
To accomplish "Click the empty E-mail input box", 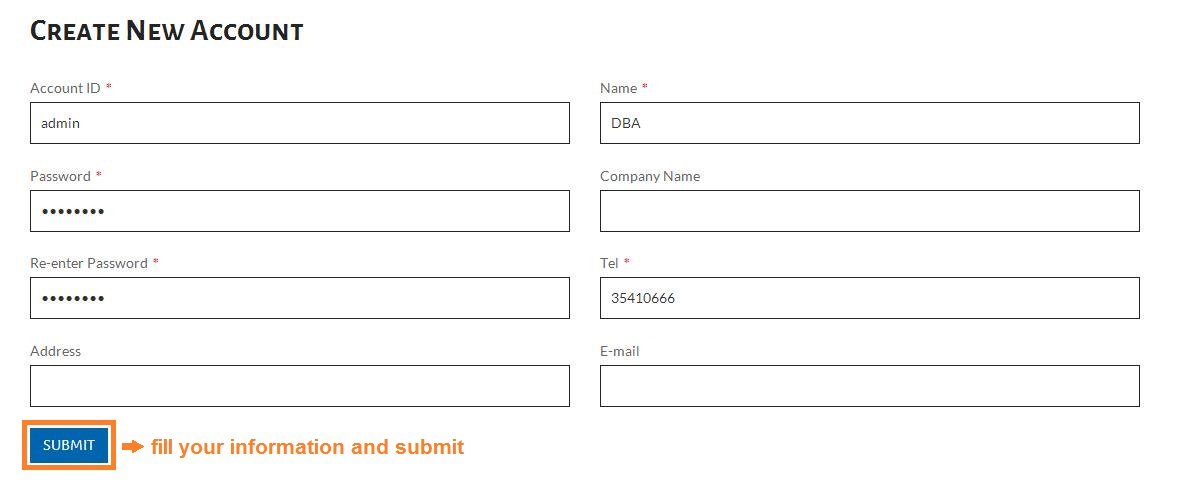I will coord(869,386).
